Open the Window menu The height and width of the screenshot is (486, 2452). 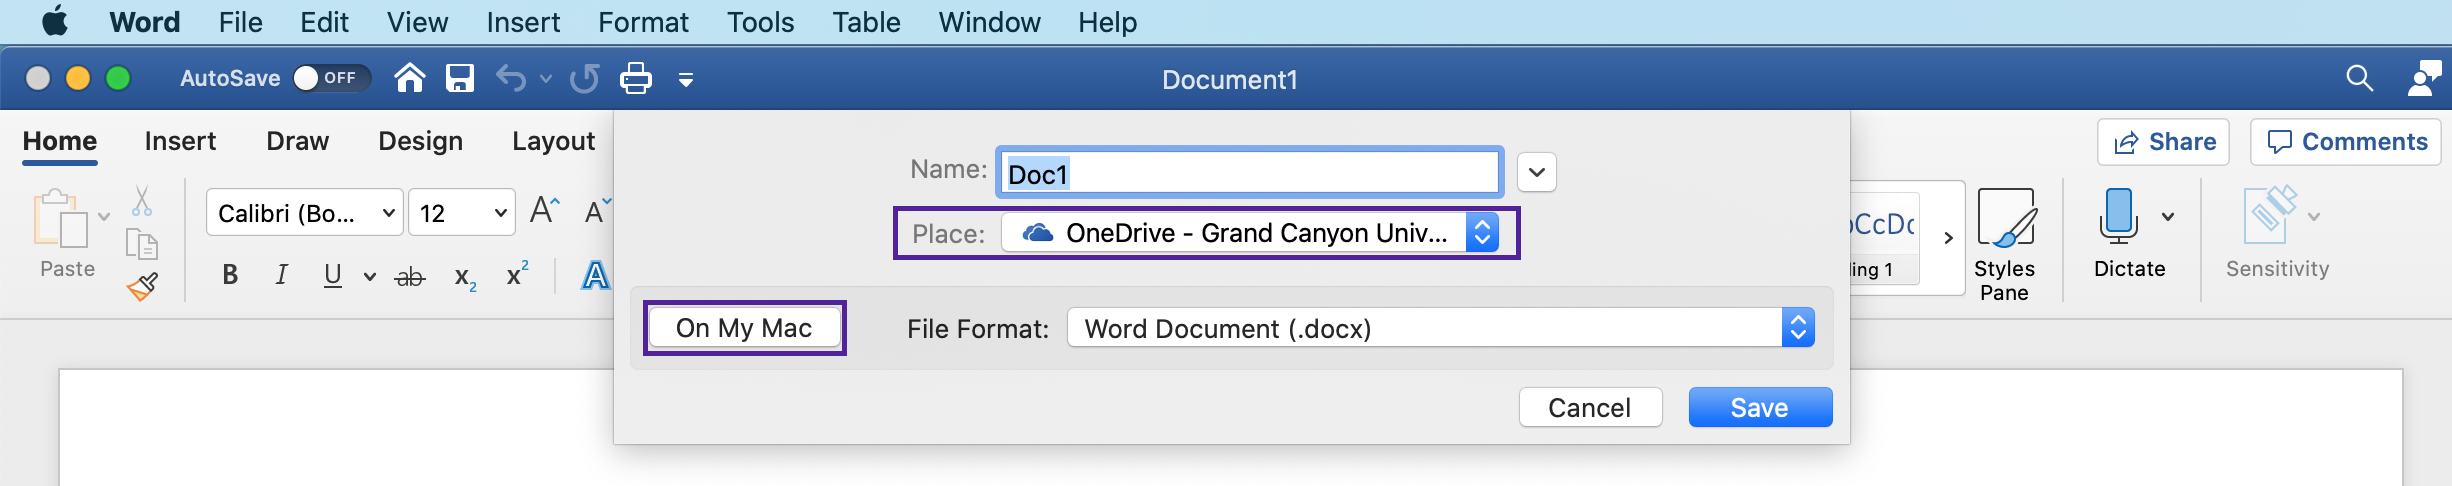click(x=989, y=22)
